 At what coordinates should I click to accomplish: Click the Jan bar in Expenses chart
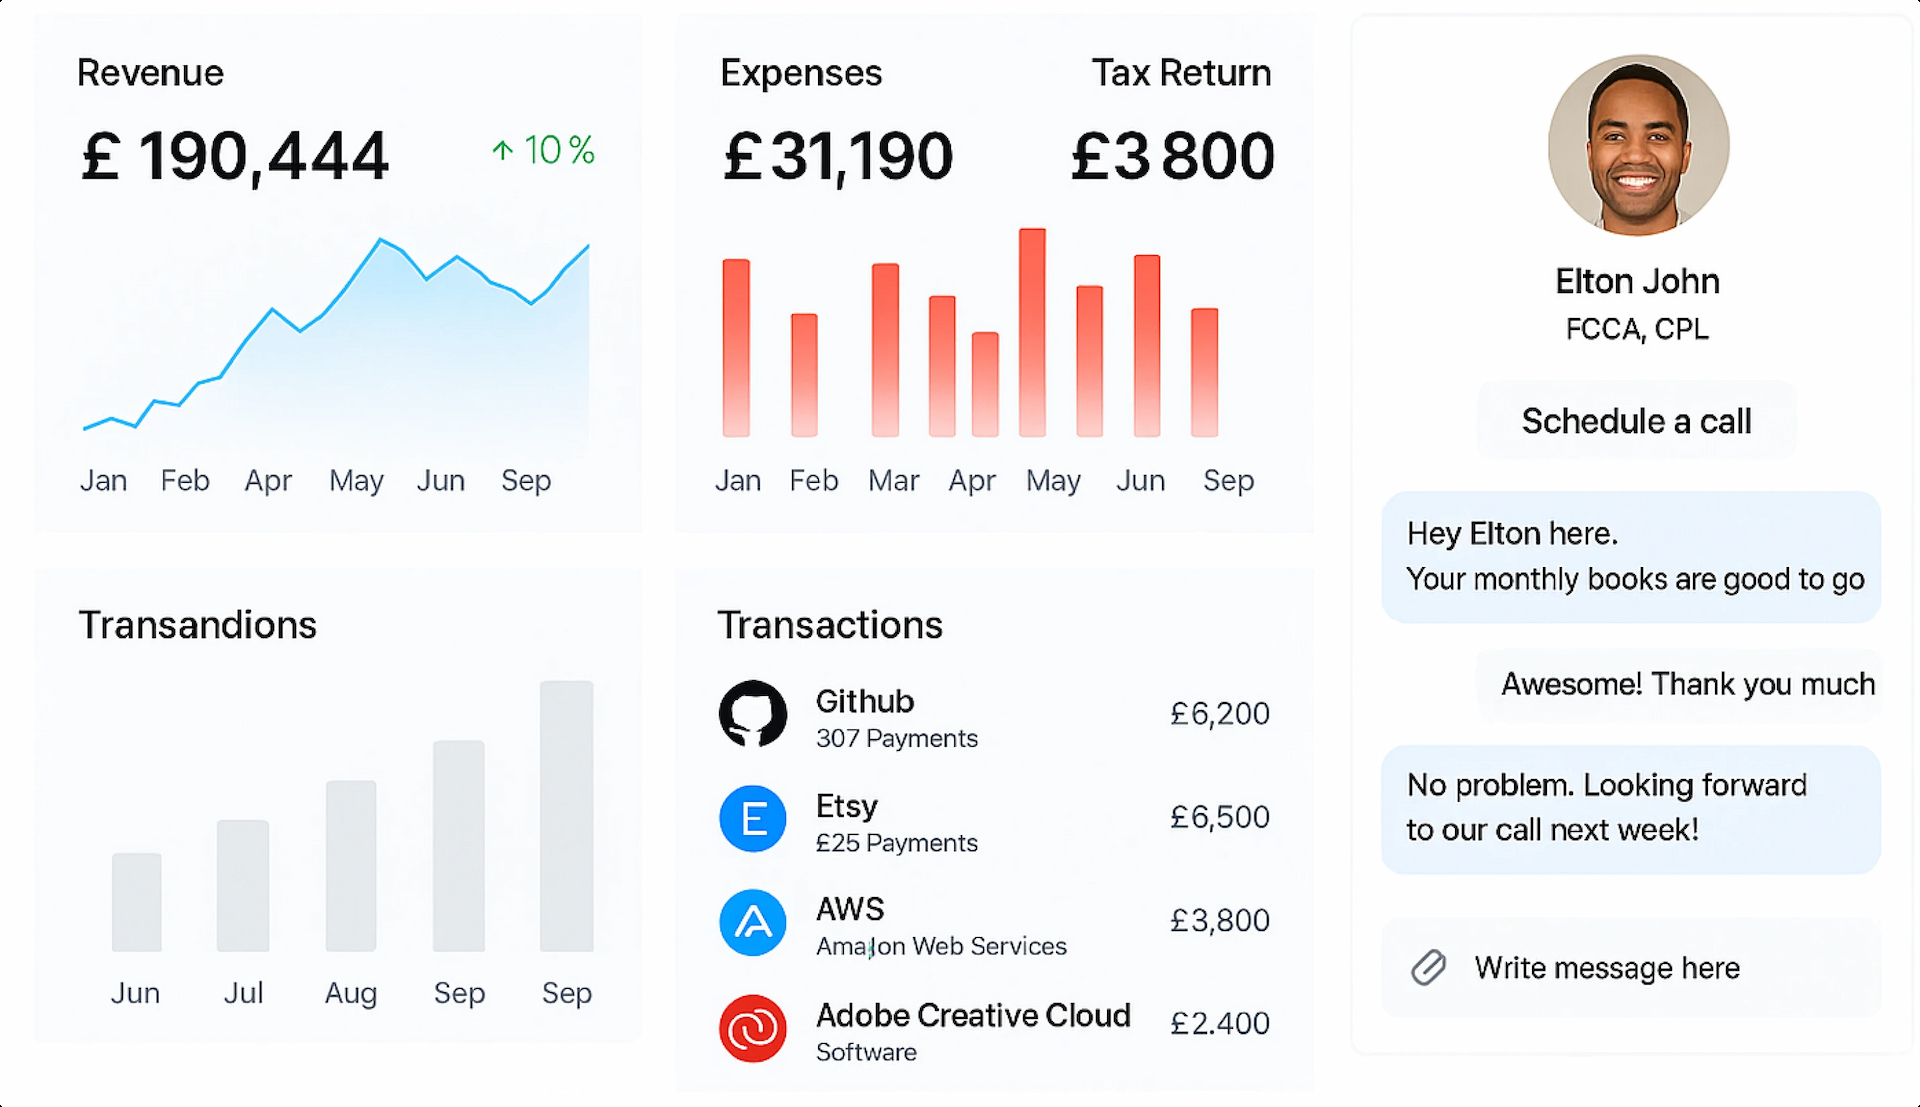pyautogui.click(x=736, y=347)
